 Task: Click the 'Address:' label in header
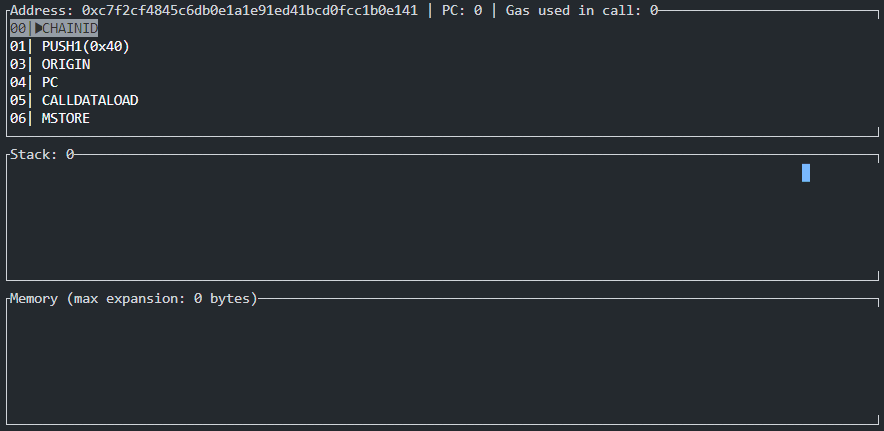(42, 10)
